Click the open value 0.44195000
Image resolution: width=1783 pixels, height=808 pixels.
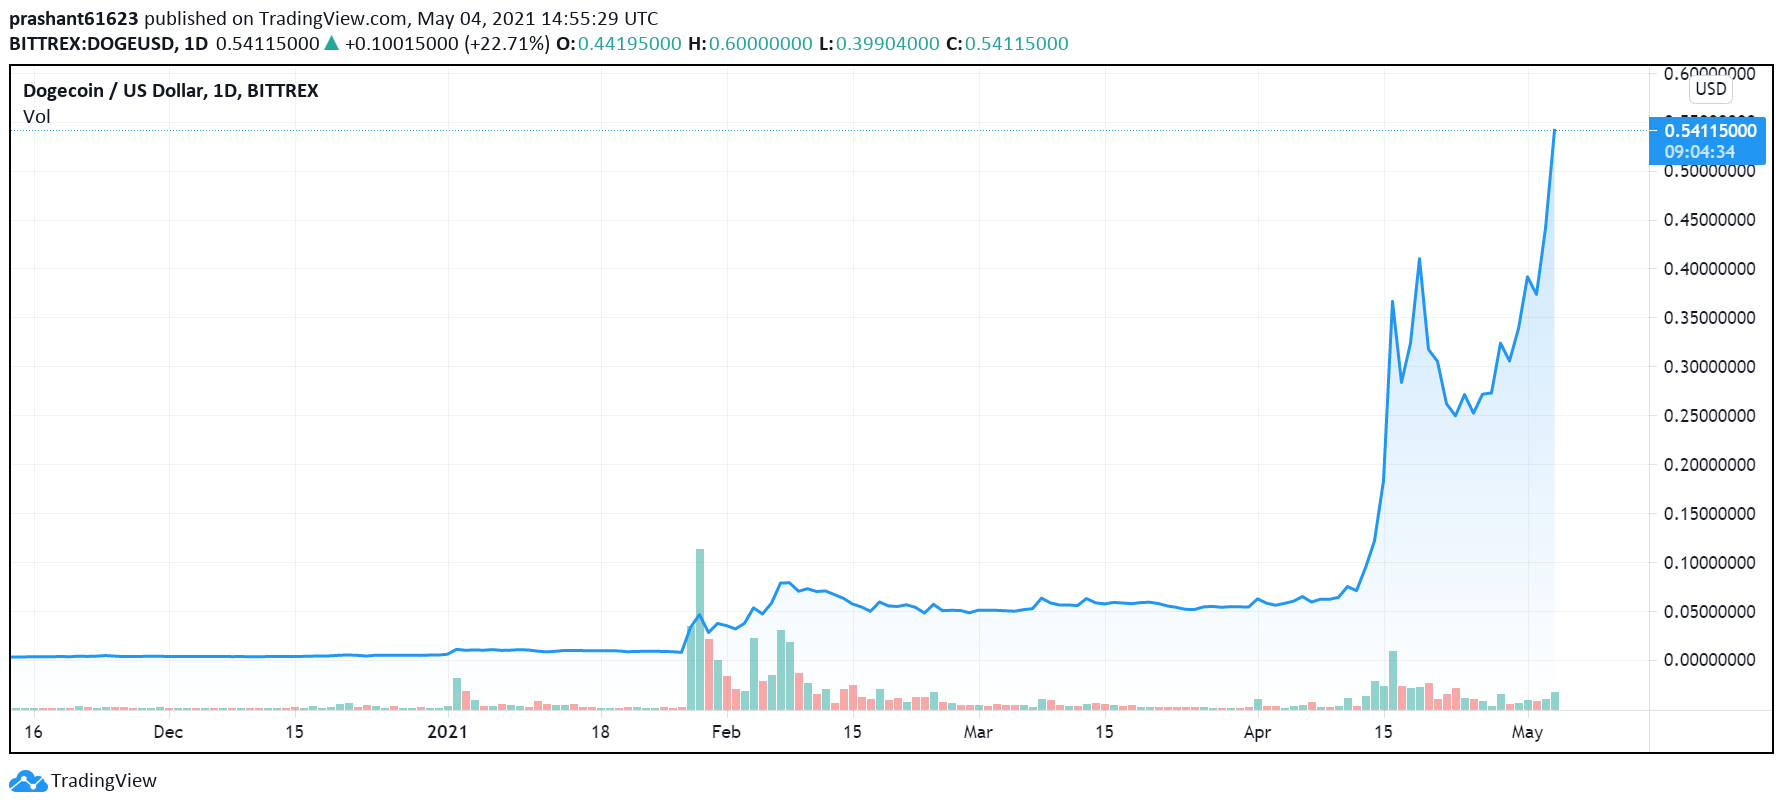pyautogui.click(x=630, y=44)
